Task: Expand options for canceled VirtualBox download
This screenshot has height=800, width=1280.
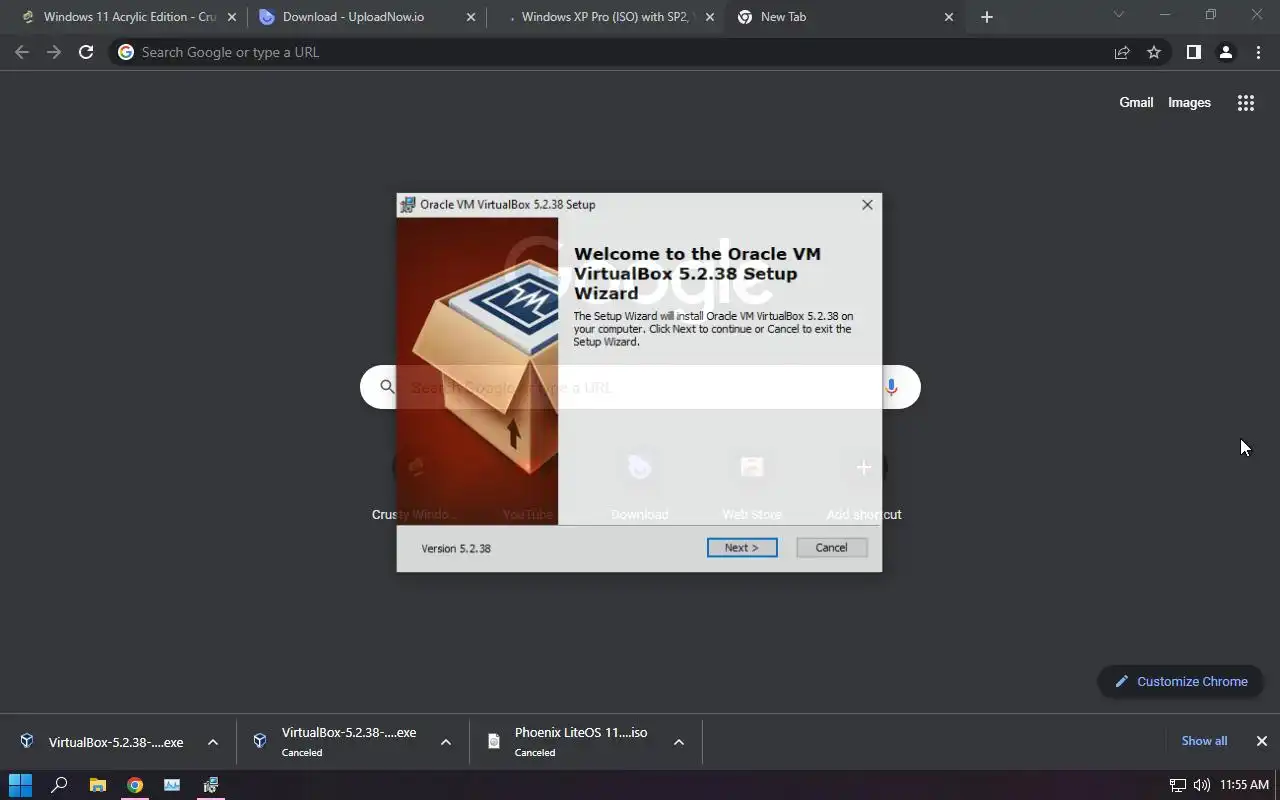Action: click(446, 742)
